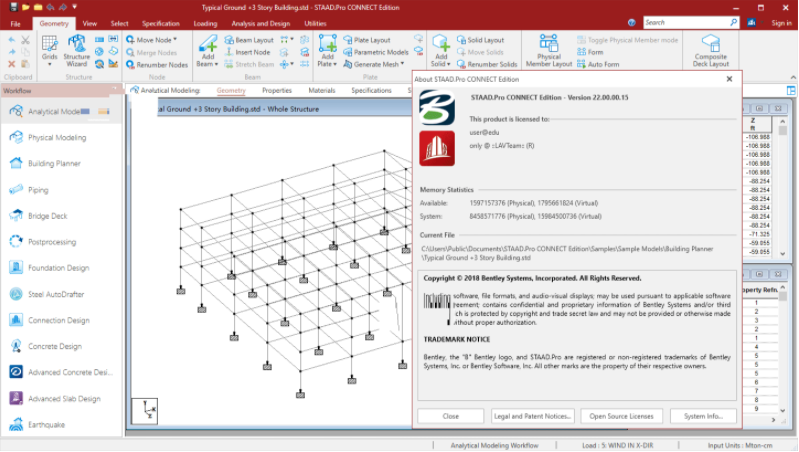The height and width of the screenshot is (452, 799).
Task: Open the Steel AutoDrafter workflow
Action: pos(16,294)
